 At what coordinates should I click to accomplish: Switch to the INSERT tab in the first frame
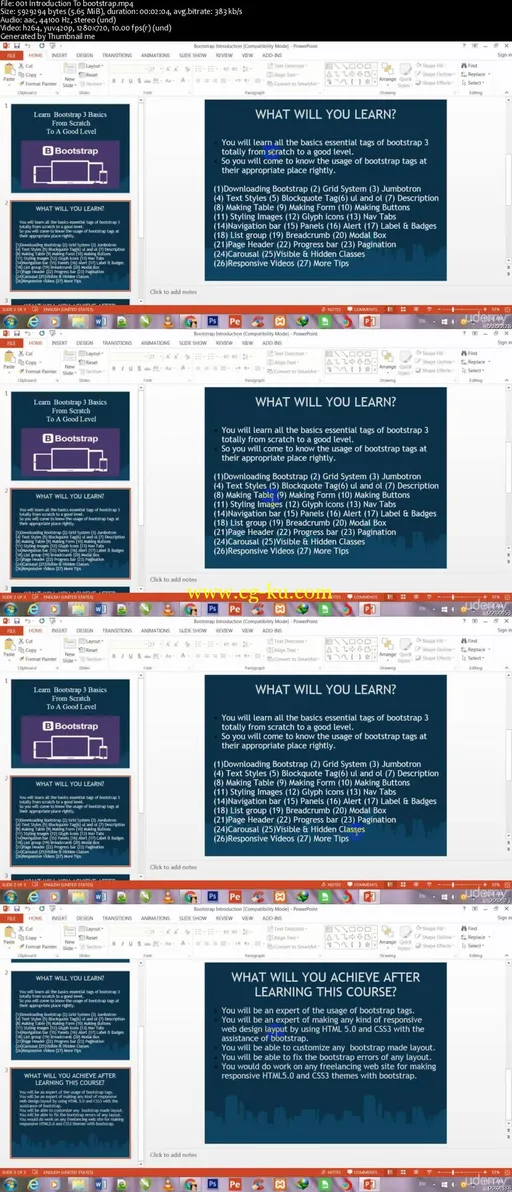coord(59,55)
